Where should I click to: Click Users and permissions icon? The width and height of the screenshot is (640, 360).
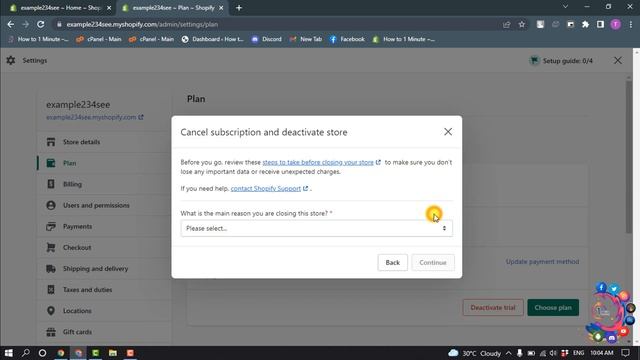tap(51, 205)
